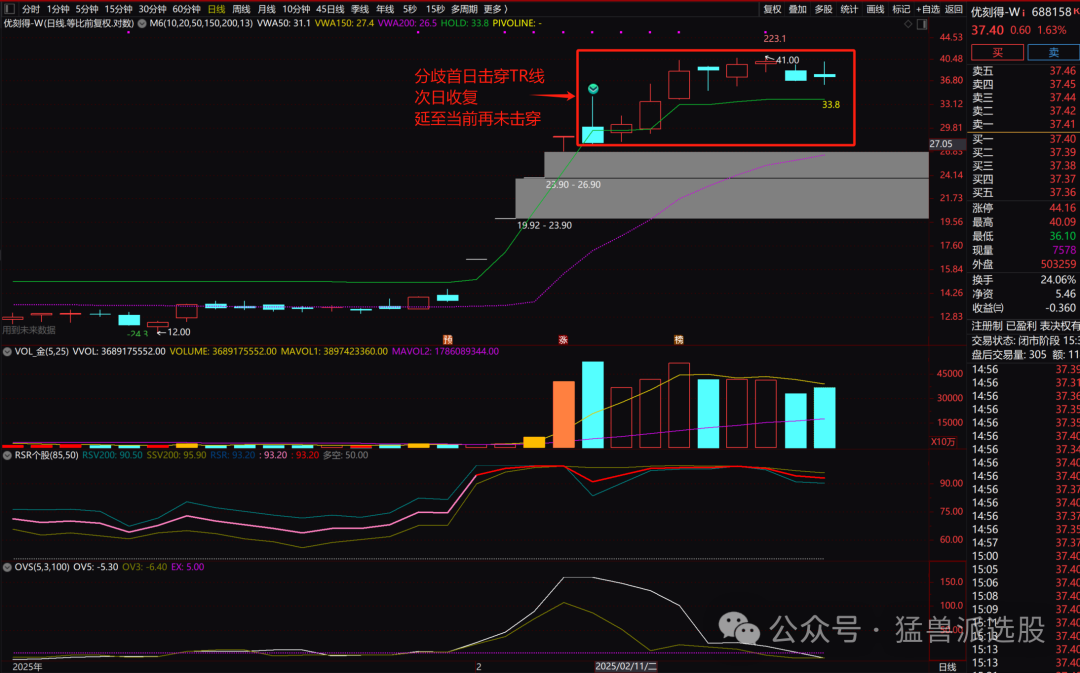The height and width of the screenshot is (673, 1080).
Task: Expand the RSR个股 indicator dropdown
Action: (x=7, y=455)
